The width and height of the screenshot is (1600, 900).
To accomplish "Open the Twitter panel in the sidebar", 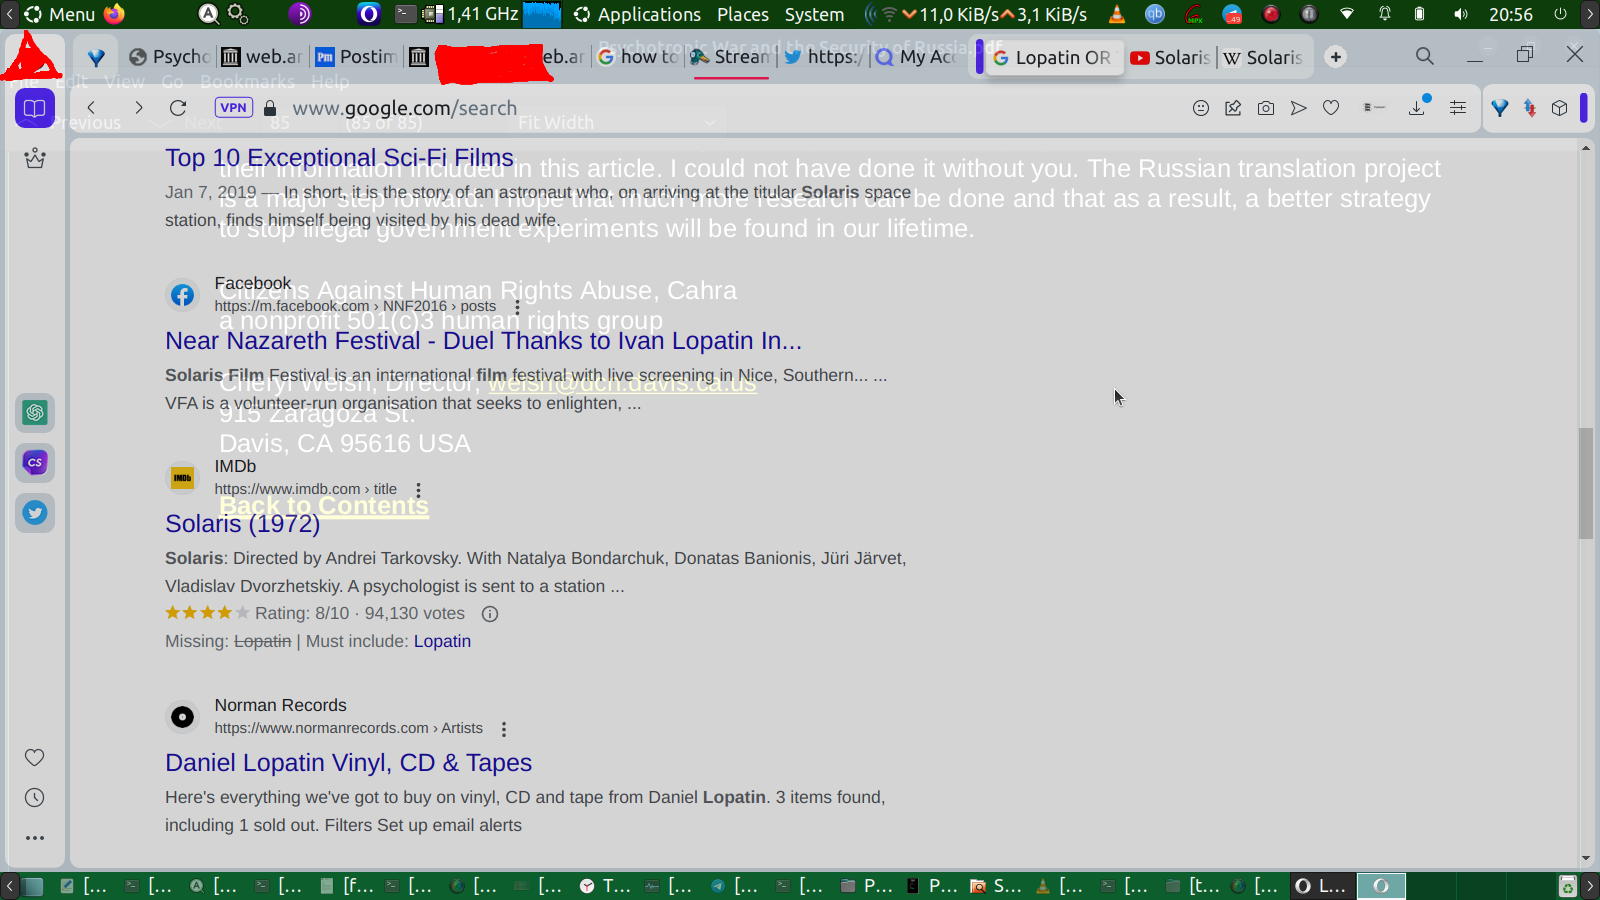I will coord(35,513).
